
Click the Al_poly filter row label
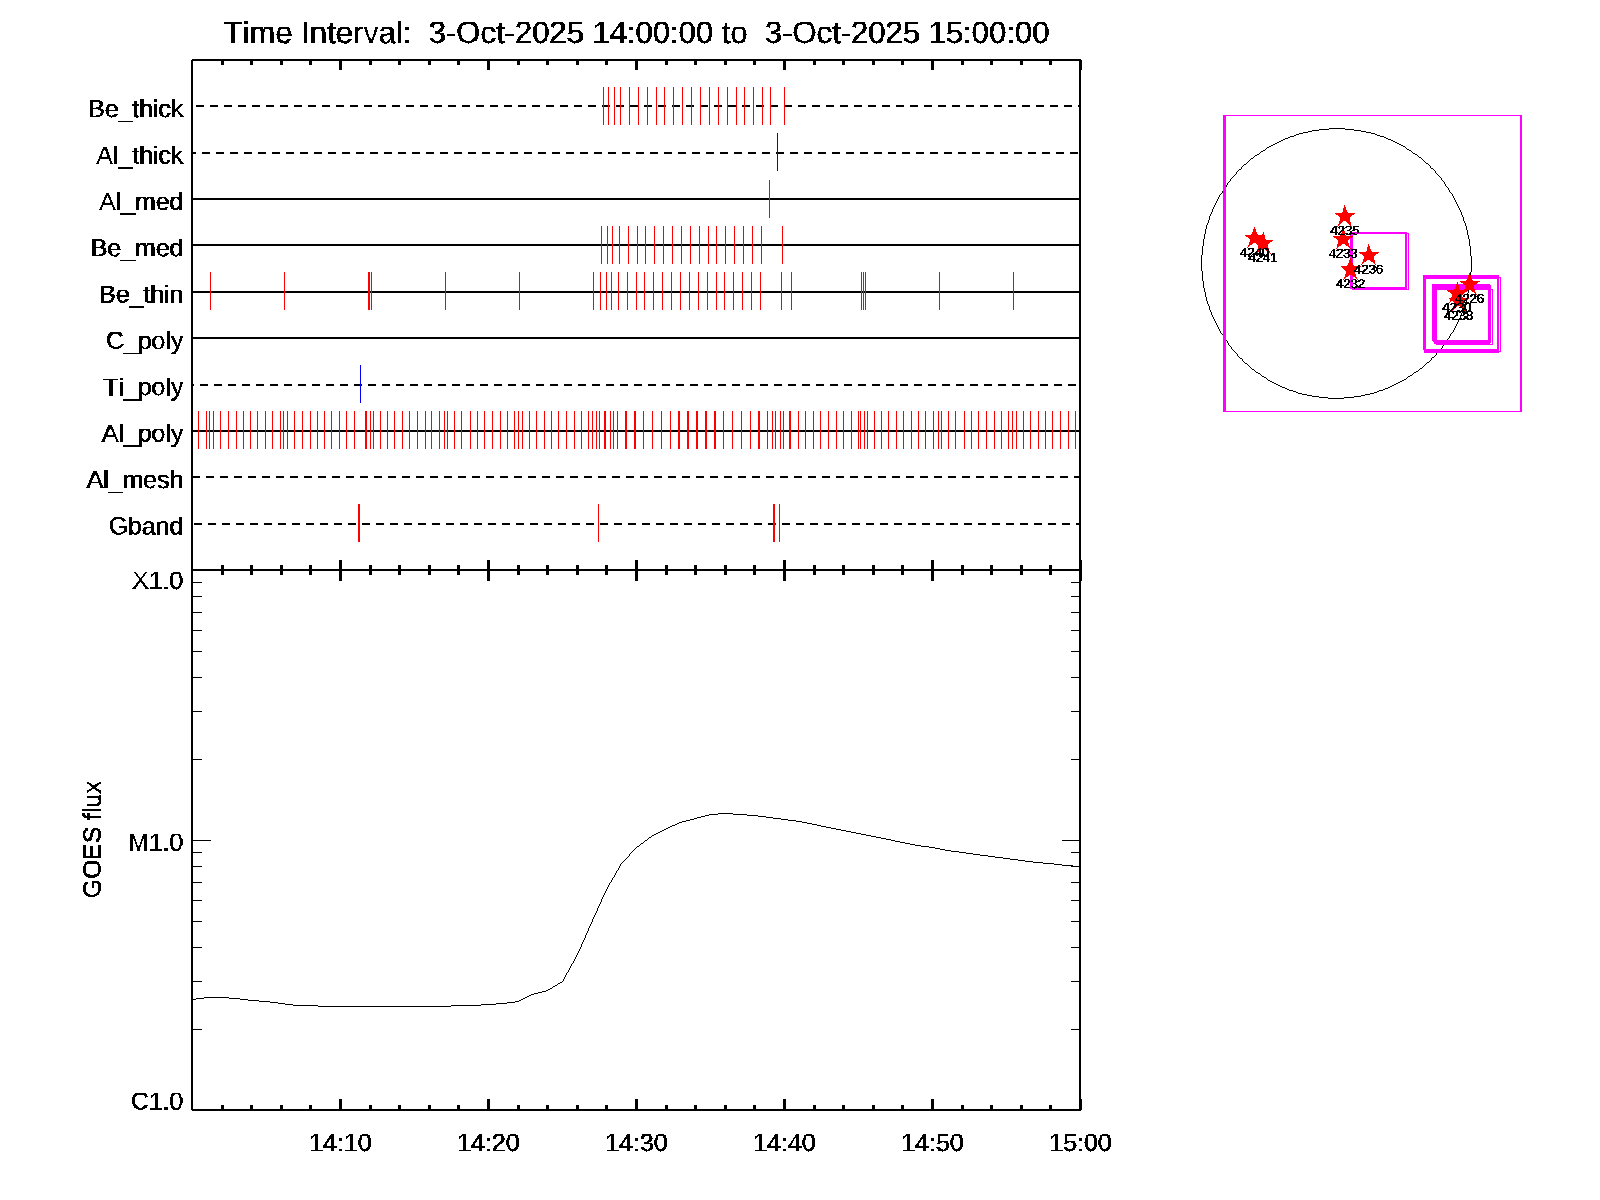coord(142,434)
